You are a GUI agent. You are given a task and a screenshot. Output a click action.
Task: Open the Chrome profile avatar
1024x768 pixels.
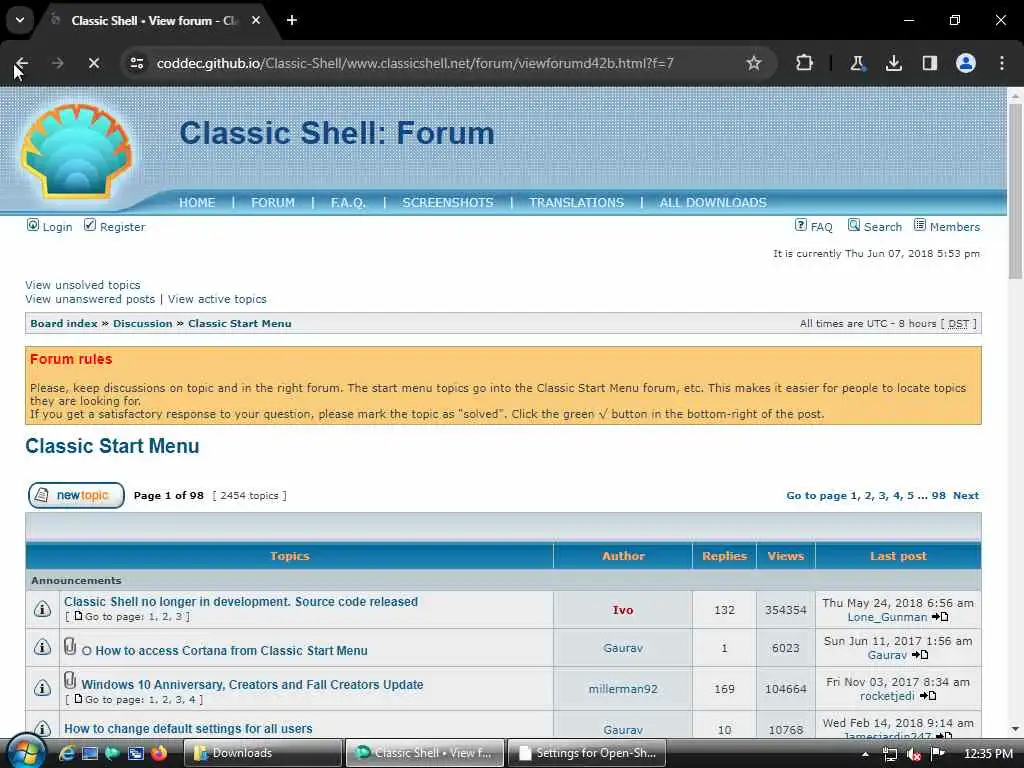[966, 63]
